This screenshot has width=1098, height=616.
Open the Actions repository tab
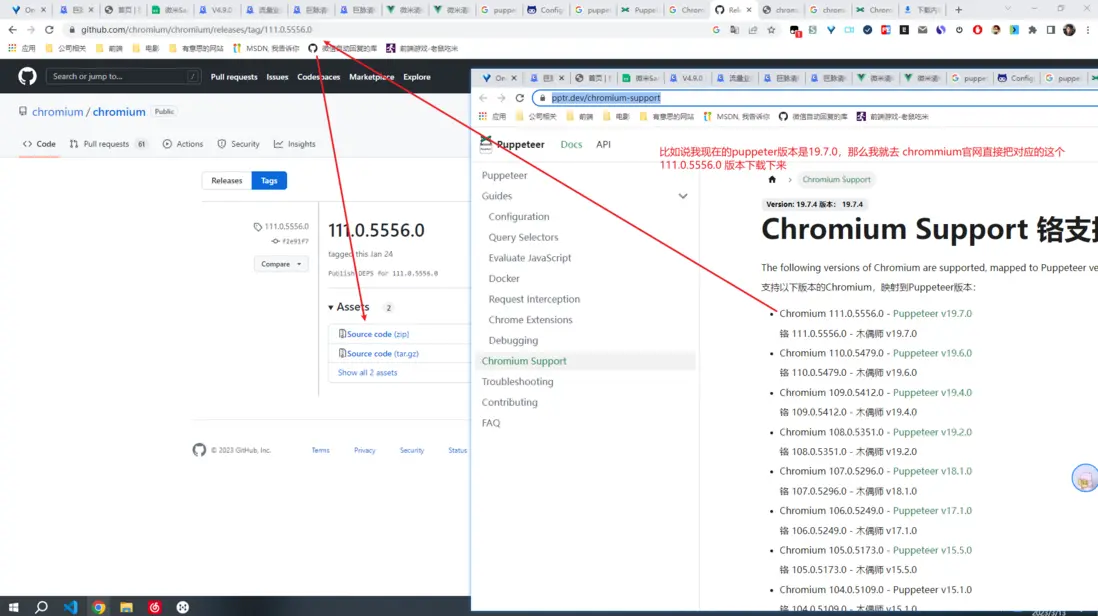point(183,144)
